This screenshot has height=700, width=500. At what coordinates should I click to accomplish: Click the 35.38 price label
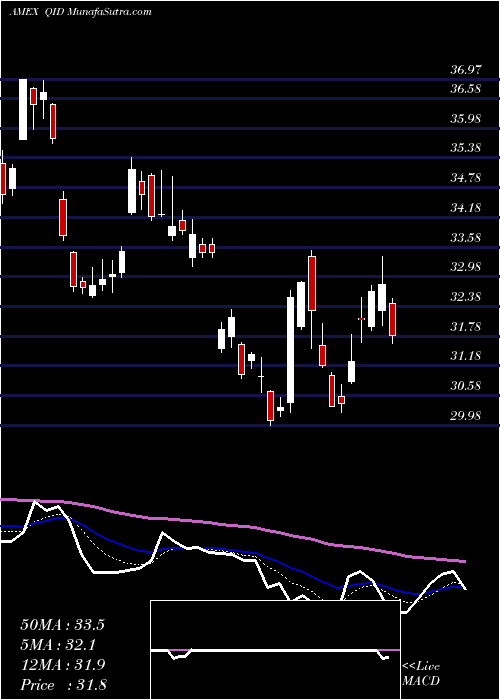[465, 148]
